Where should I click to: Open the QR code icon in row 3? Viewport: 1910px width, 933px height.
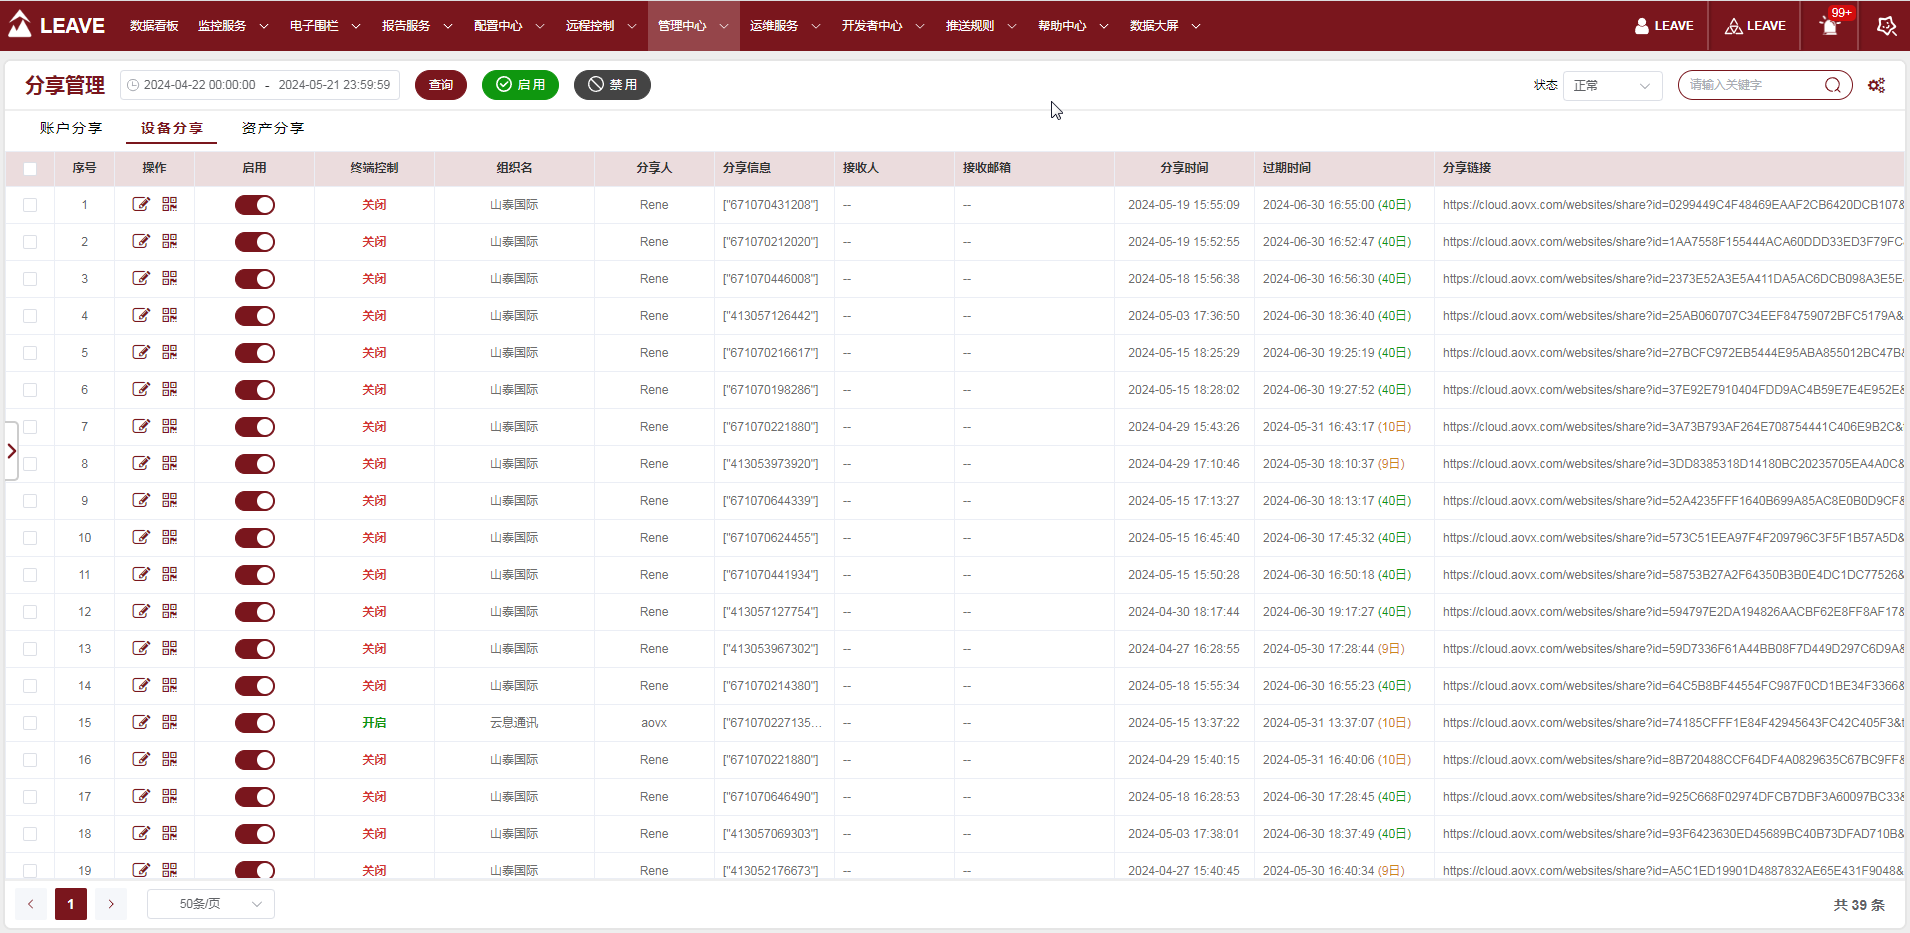coord(170,278)
